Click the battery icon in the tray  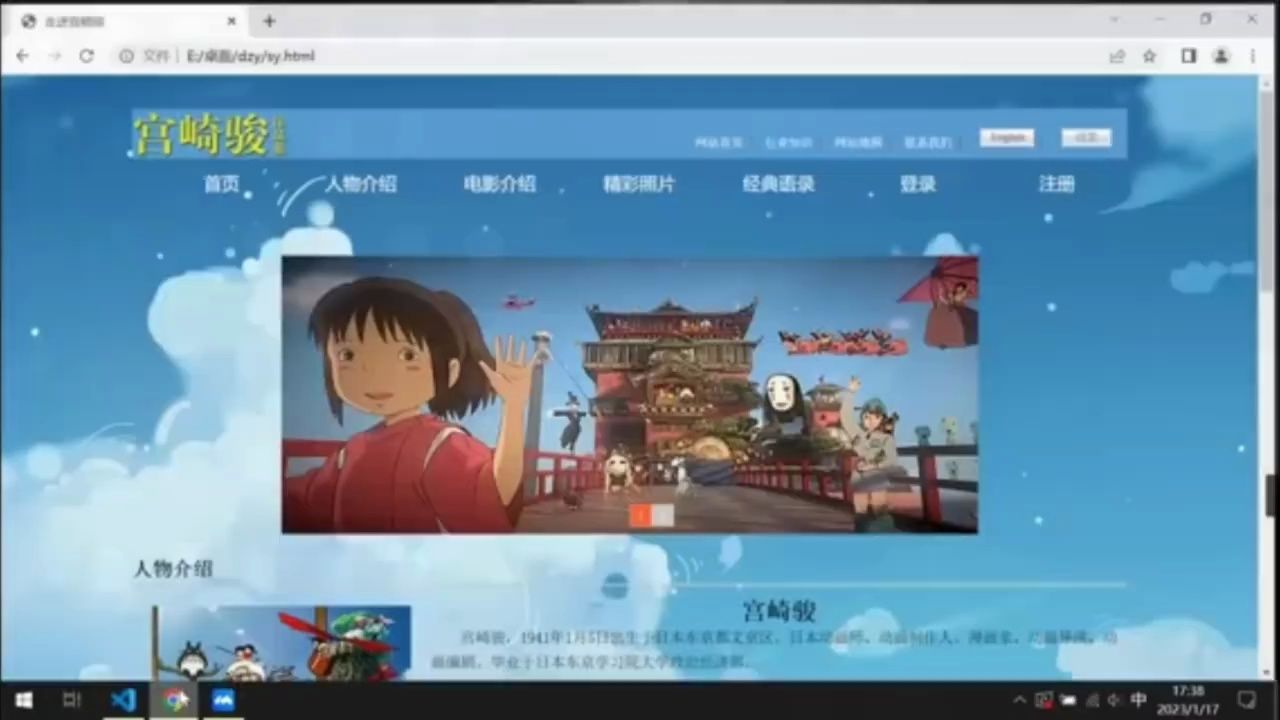pos(1068,700)
